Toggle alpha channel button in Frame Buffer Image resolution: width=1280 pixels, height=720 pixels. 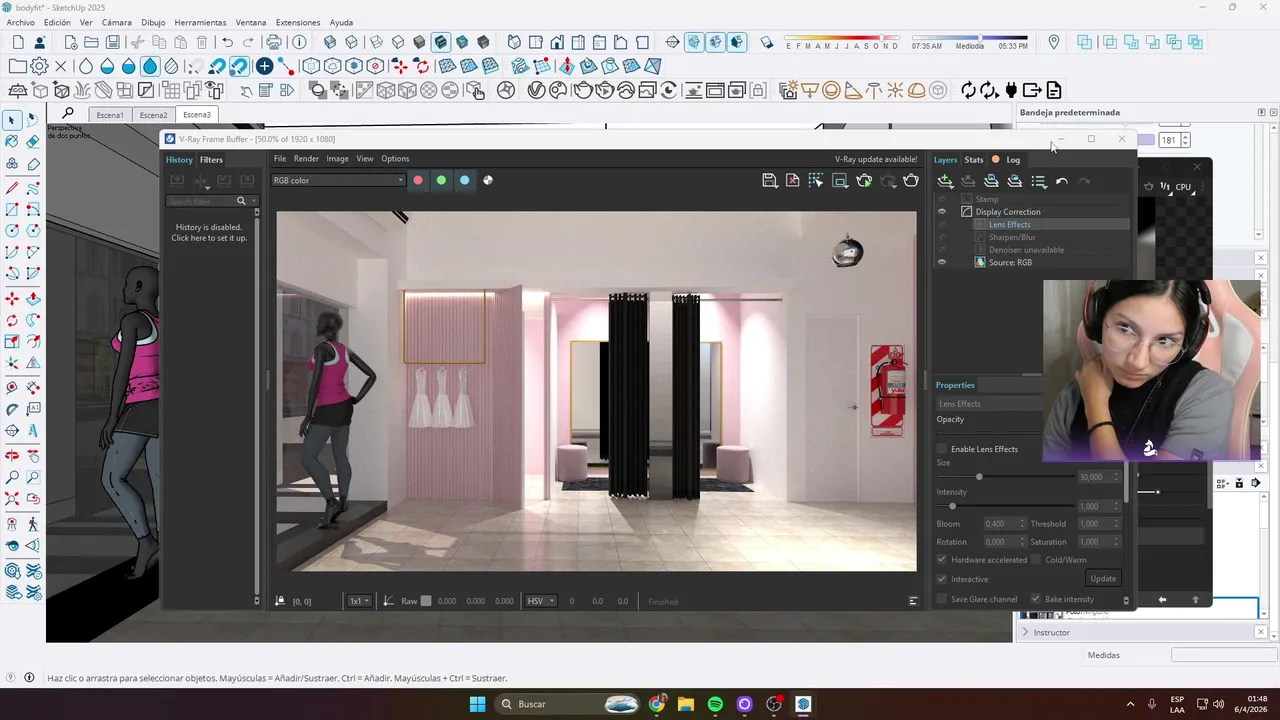pyautogui.click(x=488, y=180)
